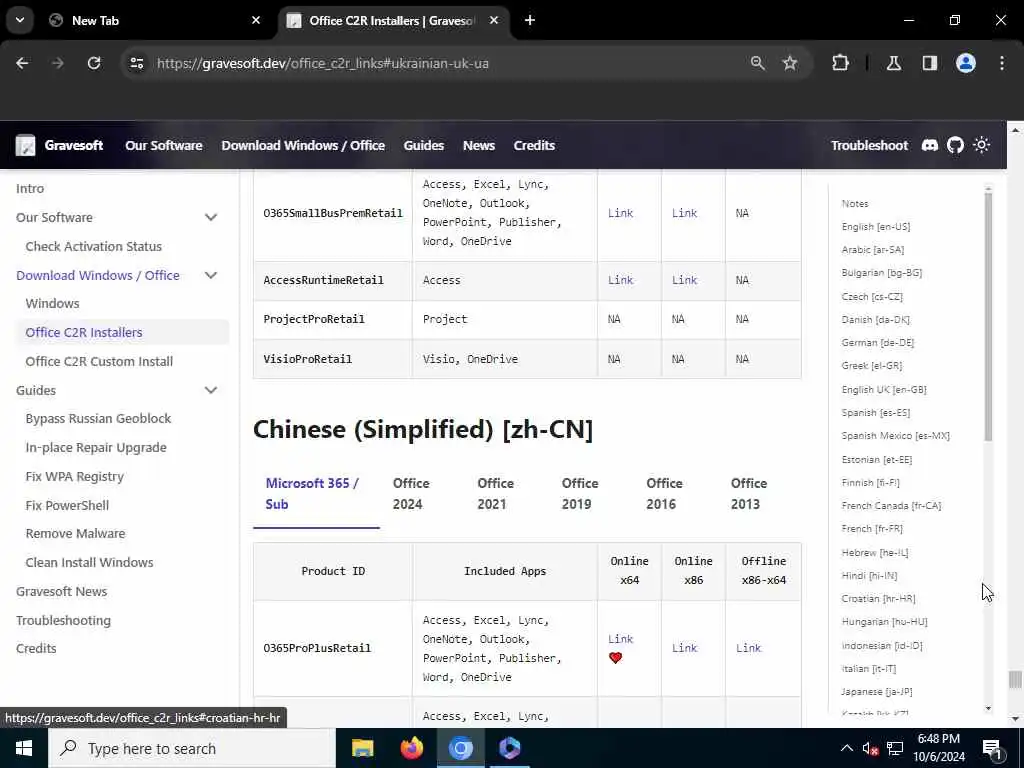Open the notification center icon

[992, 749]
